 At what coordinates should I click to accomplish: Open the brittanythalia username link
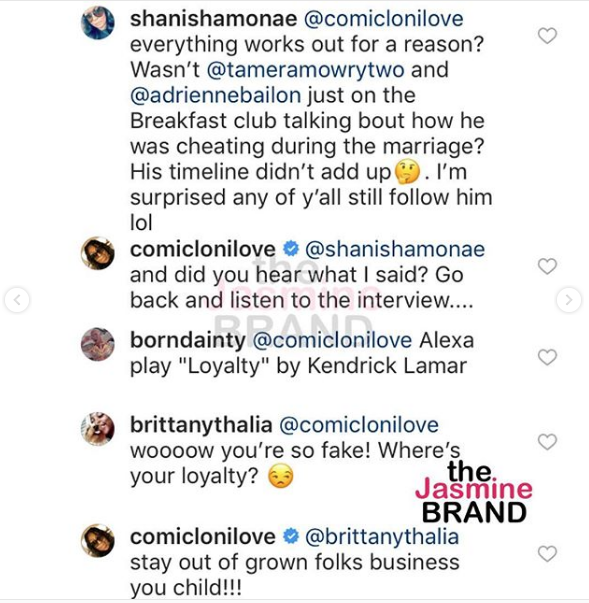(201, 425)
